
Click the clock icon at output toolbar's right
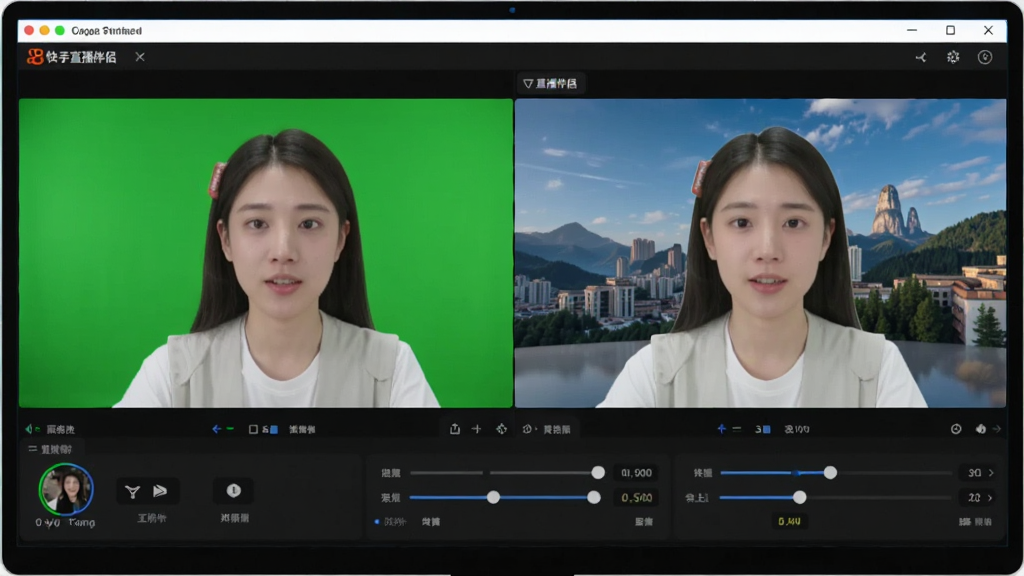[x=956, y=429]
